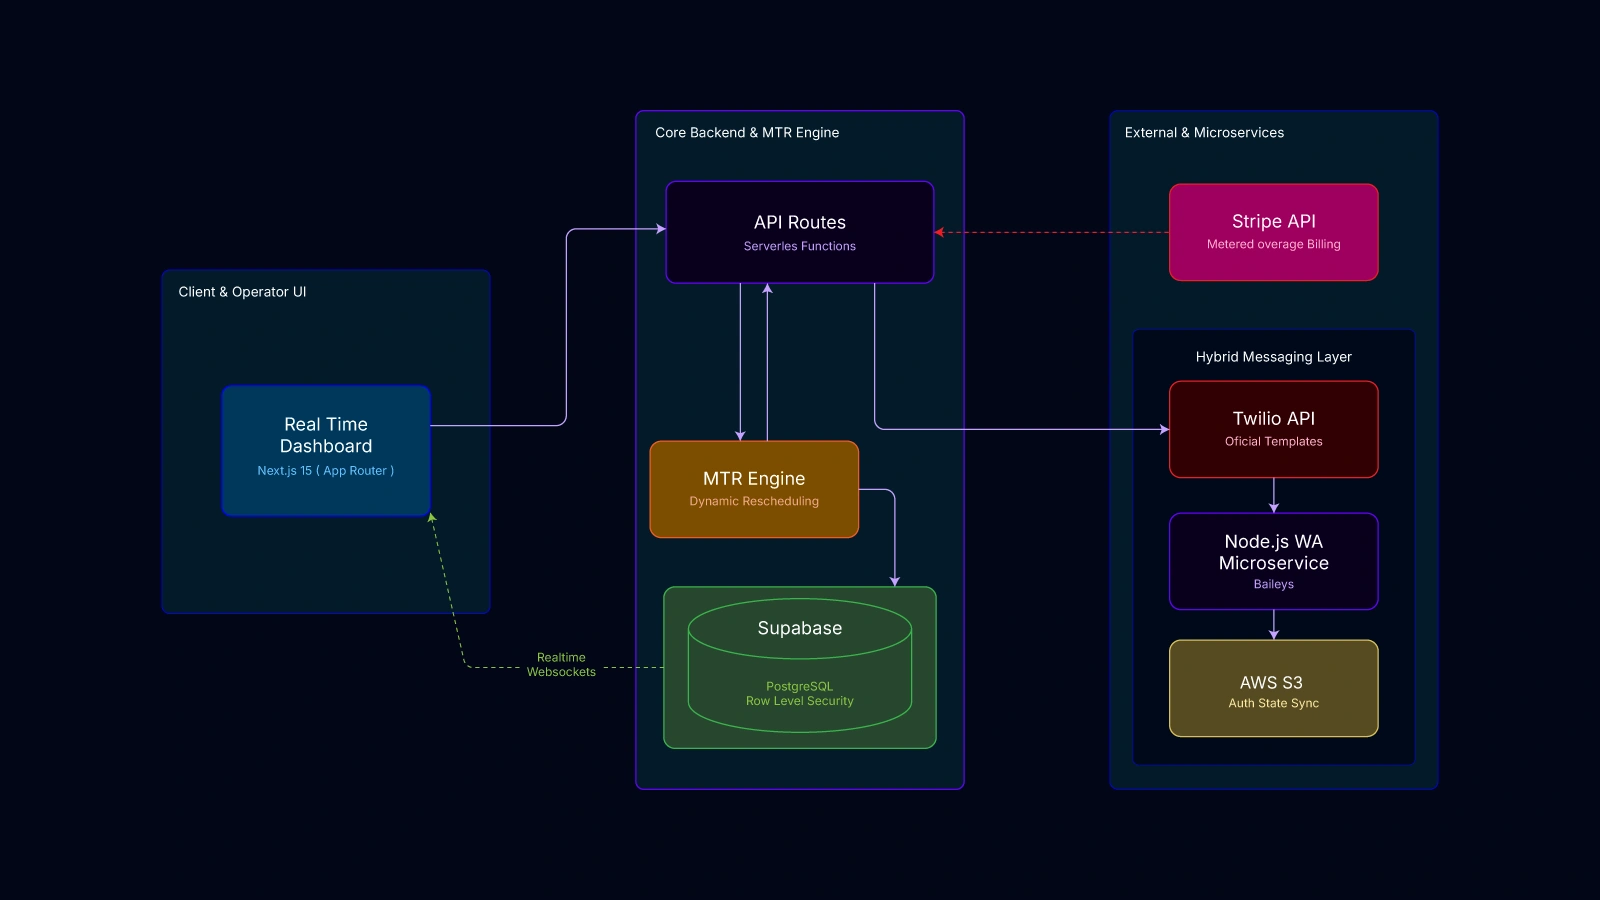Click the Twilio API node
Screen dimensions: 1600x900
[x=1274, y=429]
